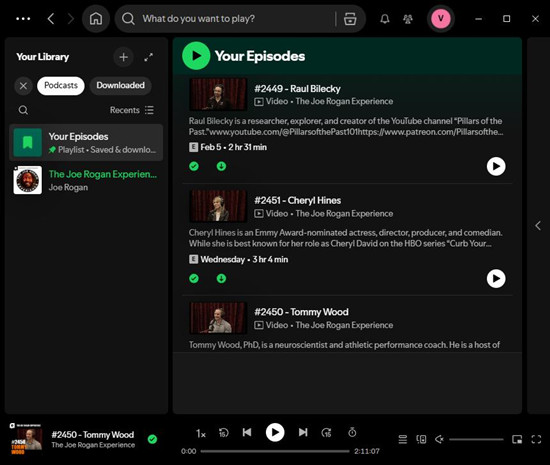The width and height of the screenshot is (550, 465).
Task: Toggle the Podcasts filter chip
Action: click(x=61, y=86)
